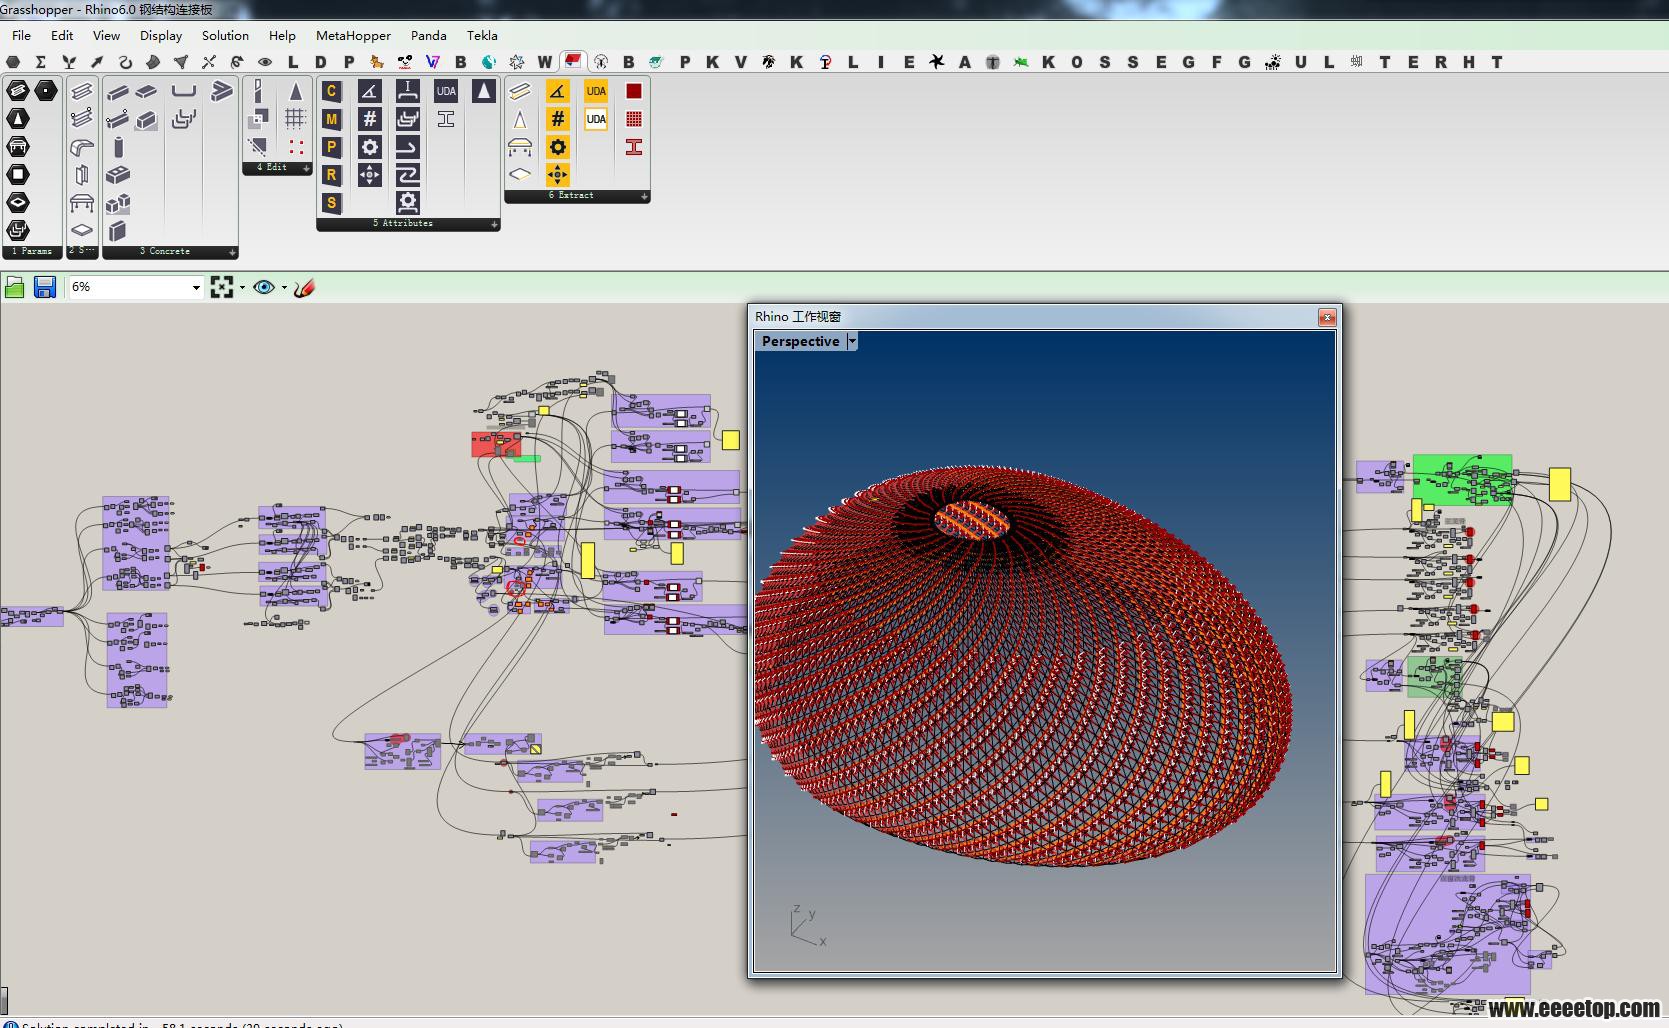The image size is (1669, 1028).
Task: Expand the Zoom Extents dropdown arrow
Action: pyautogui.click(x=242, y=288)
